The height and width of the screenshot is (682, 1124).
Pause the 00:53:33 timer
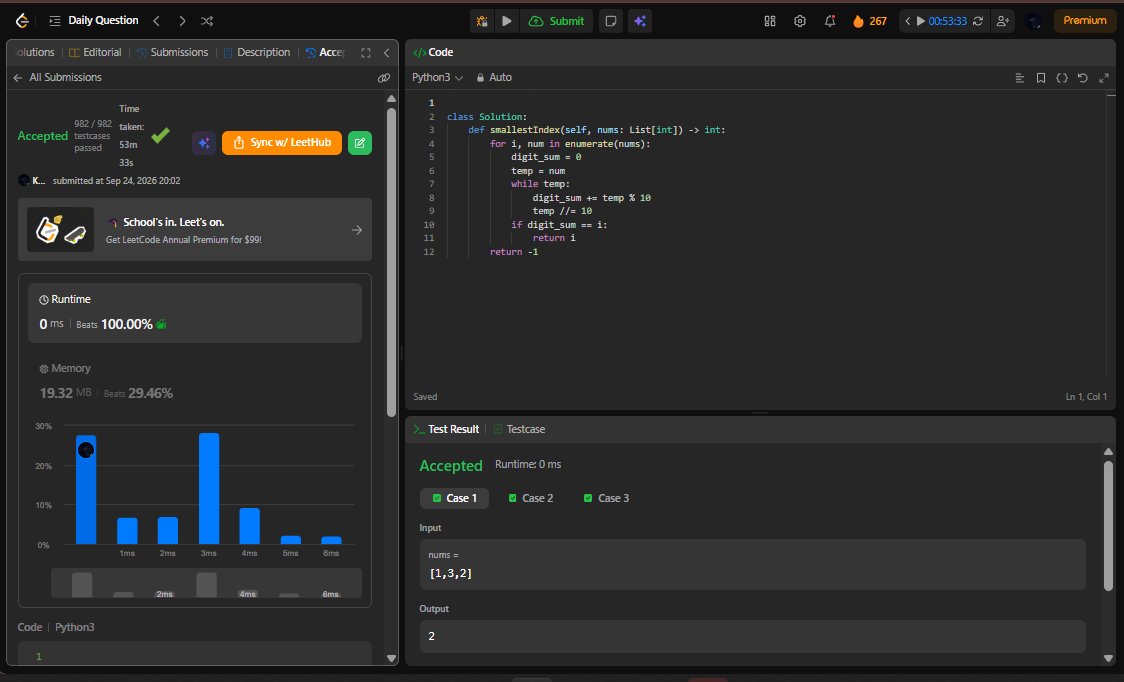click(921, 21)
